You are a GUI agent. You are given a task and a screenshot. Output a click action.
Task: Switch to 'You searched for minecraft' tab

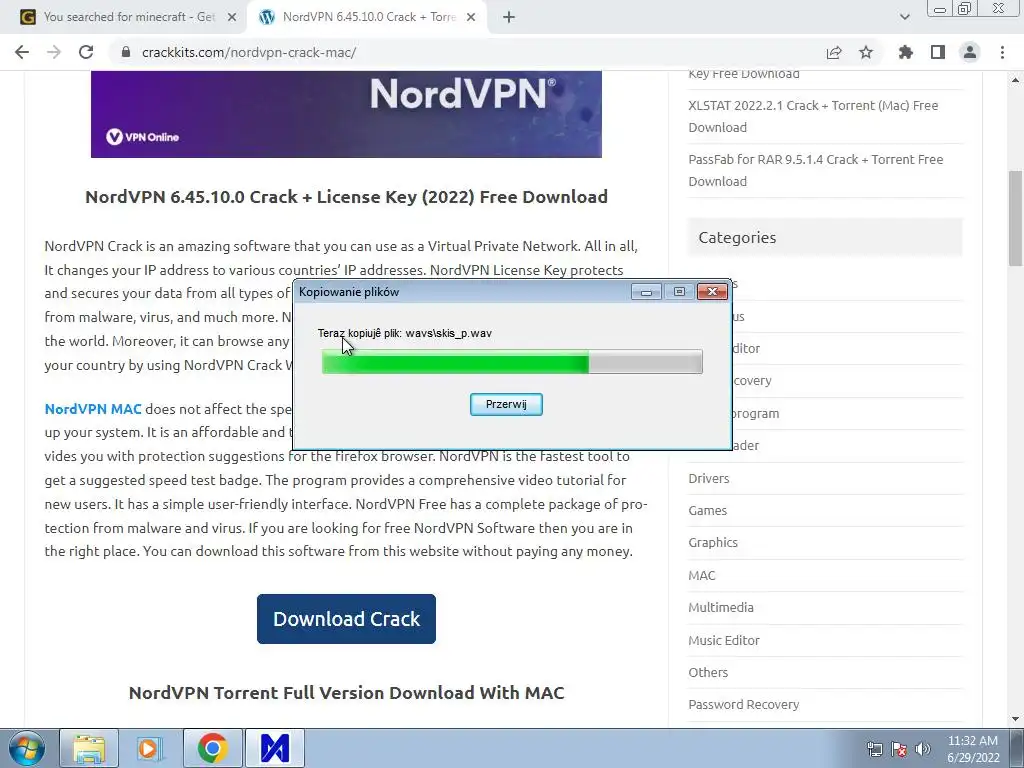click(x=129, y=17)
